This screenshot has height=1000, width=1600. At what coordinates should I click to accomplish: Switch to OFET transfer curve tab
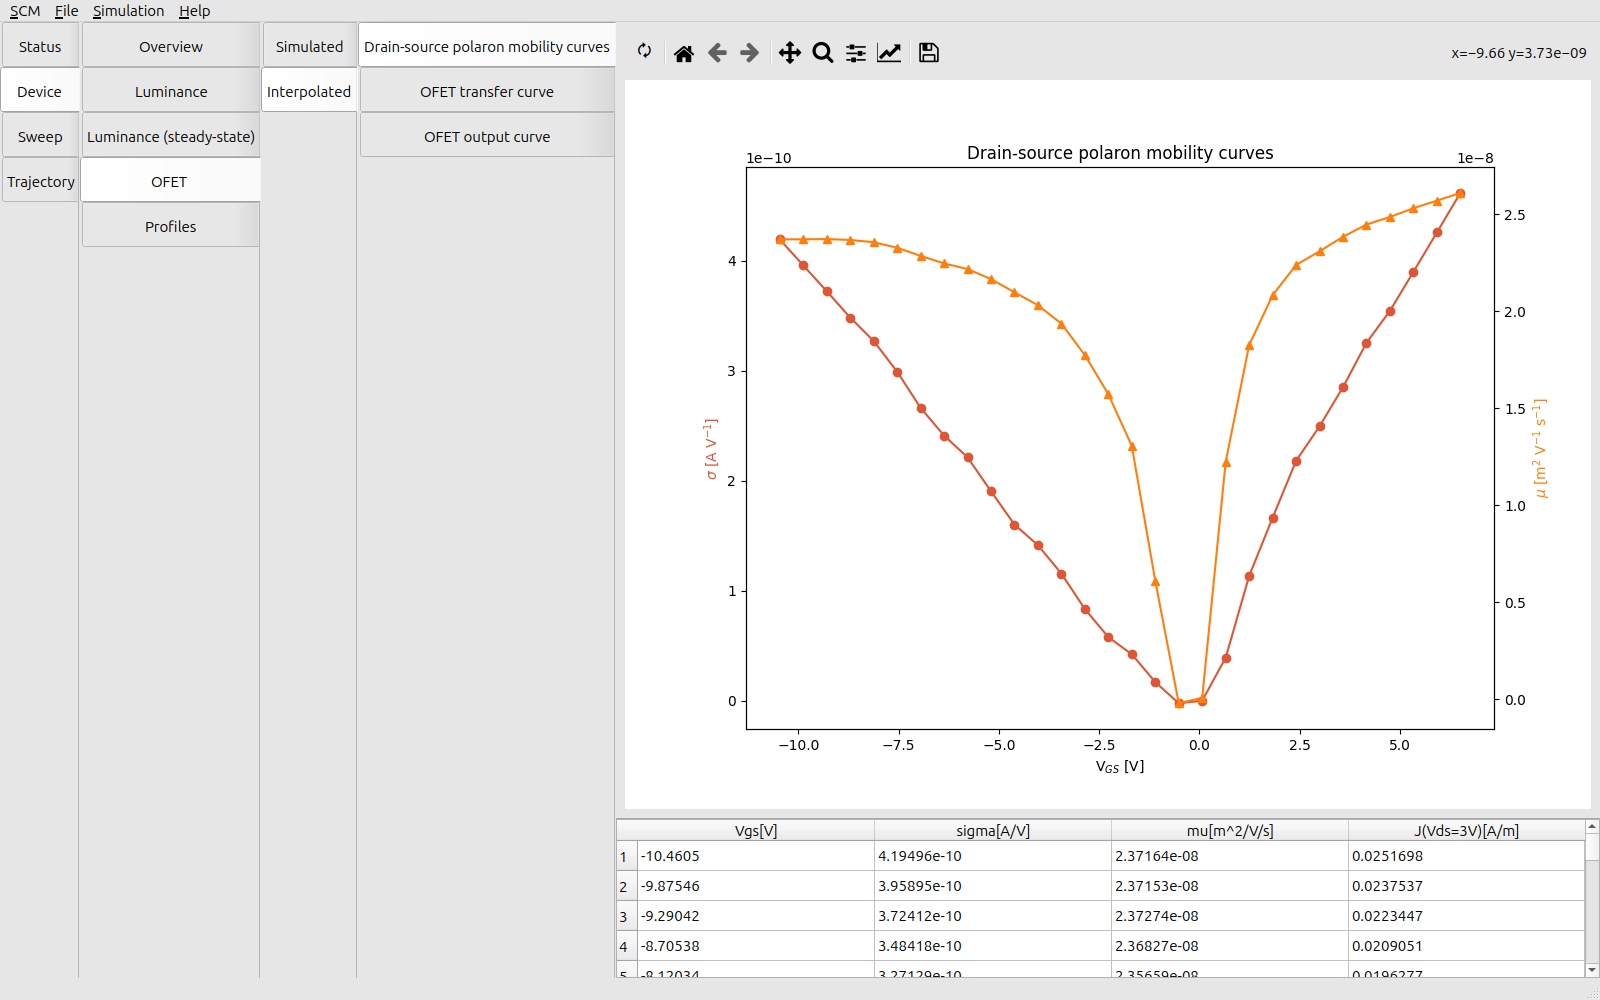(487, 92)
